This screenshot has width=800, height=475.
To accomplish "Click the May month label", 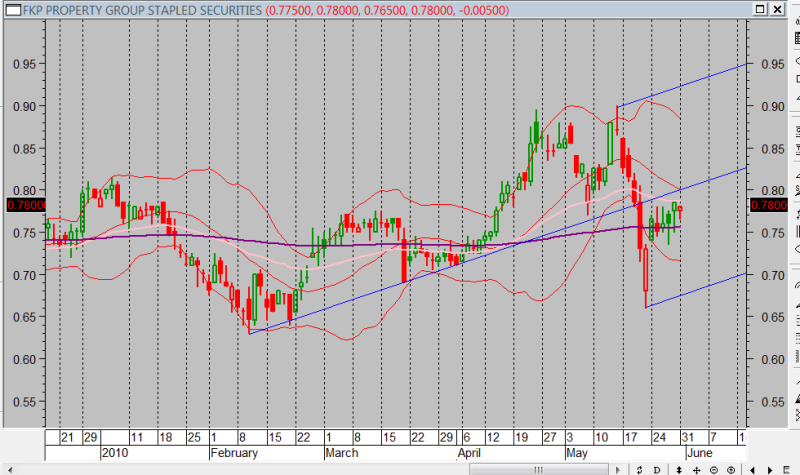I will pyautogui.click(x=577, y=453).
